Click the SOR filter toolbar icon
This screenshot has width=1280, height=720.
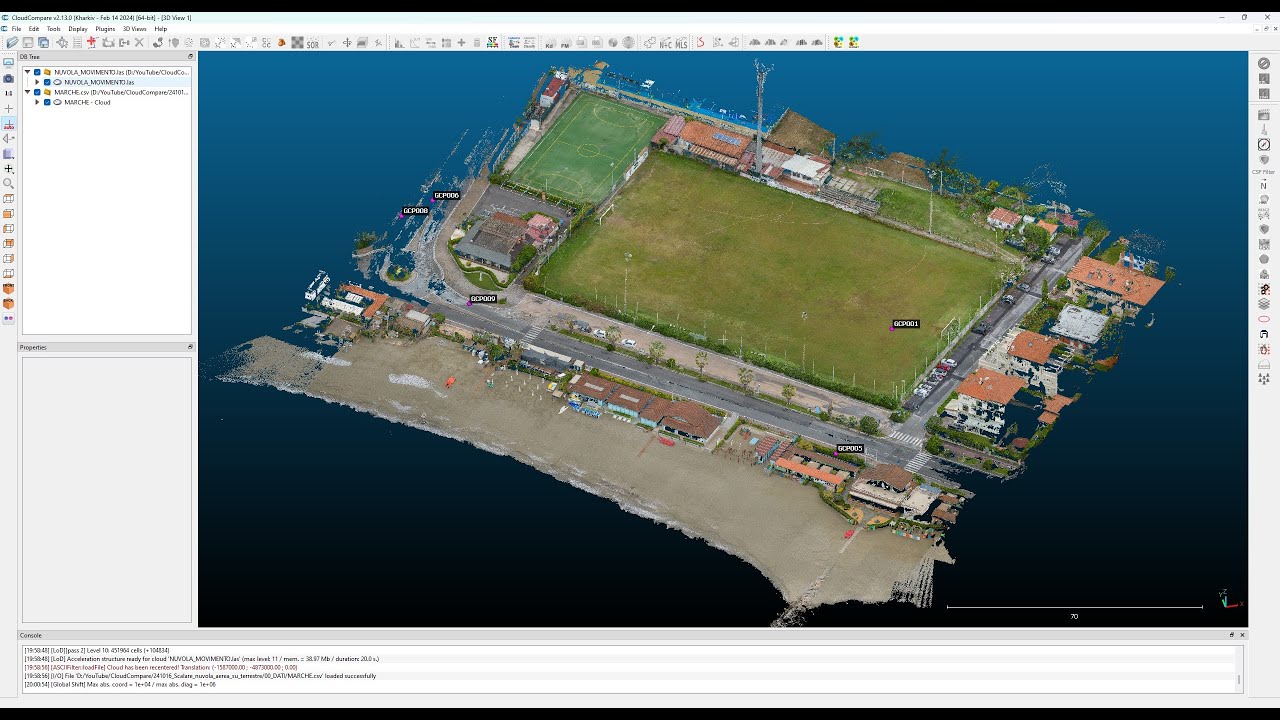313,42
